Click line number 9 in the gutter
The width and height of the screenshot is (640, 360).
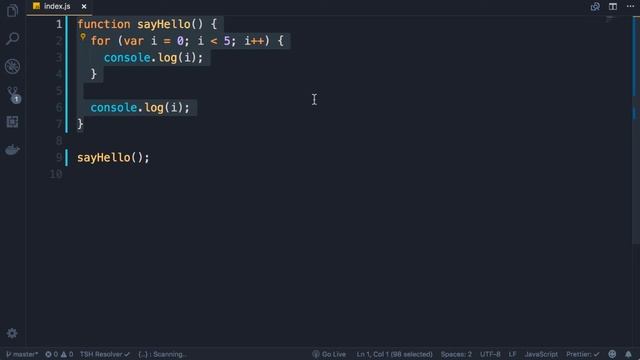[59, 157]
